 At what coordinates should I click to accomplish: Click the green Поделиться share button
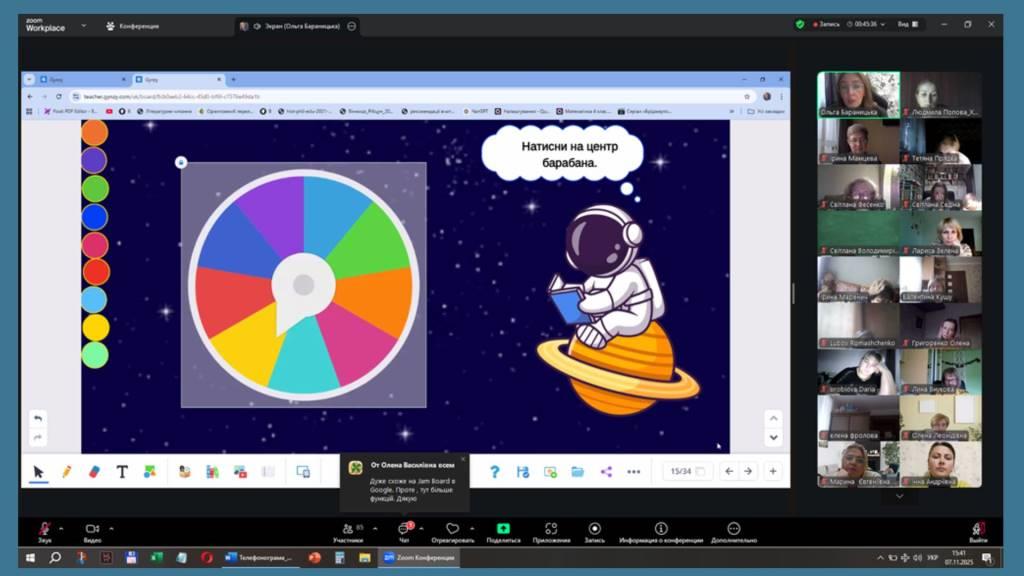point(503,532)
